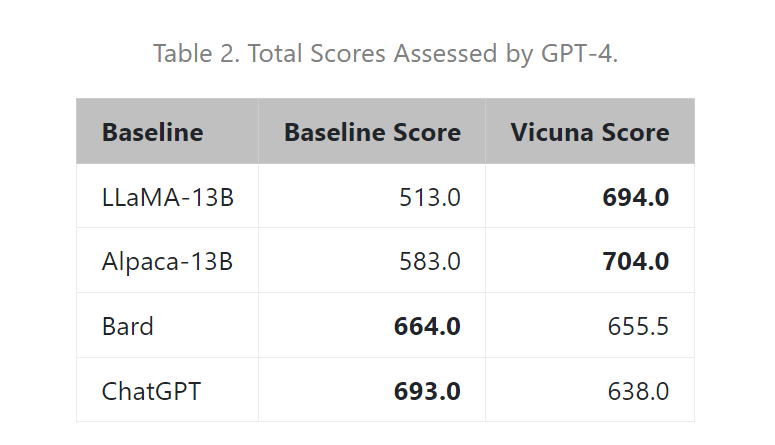Image resolution: width=775 pixels, height=445 pixels.
Task: Select the 'Baseline' column header
Action: click(x=152, y=132)
